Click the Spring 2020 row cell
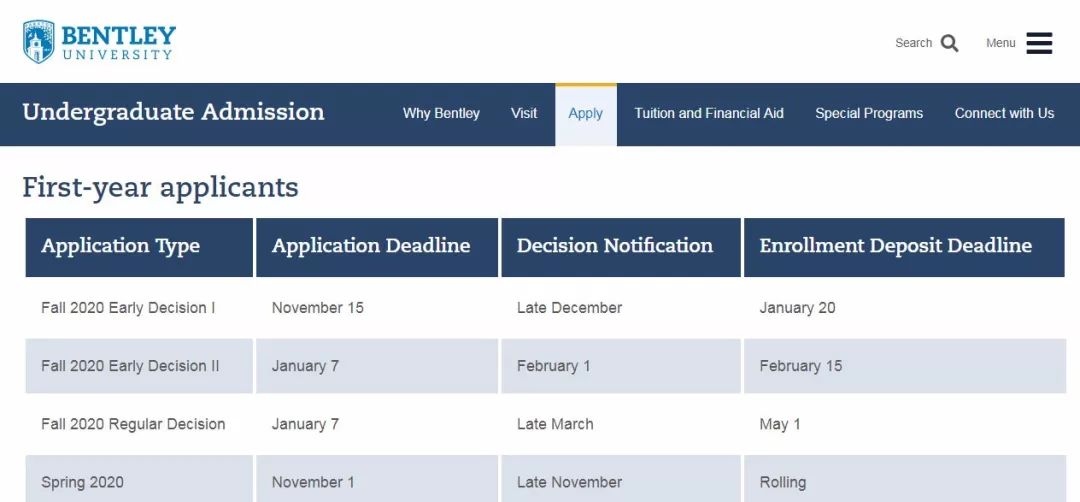Screen dimensions: 1080x502 (x=139, y=479)
